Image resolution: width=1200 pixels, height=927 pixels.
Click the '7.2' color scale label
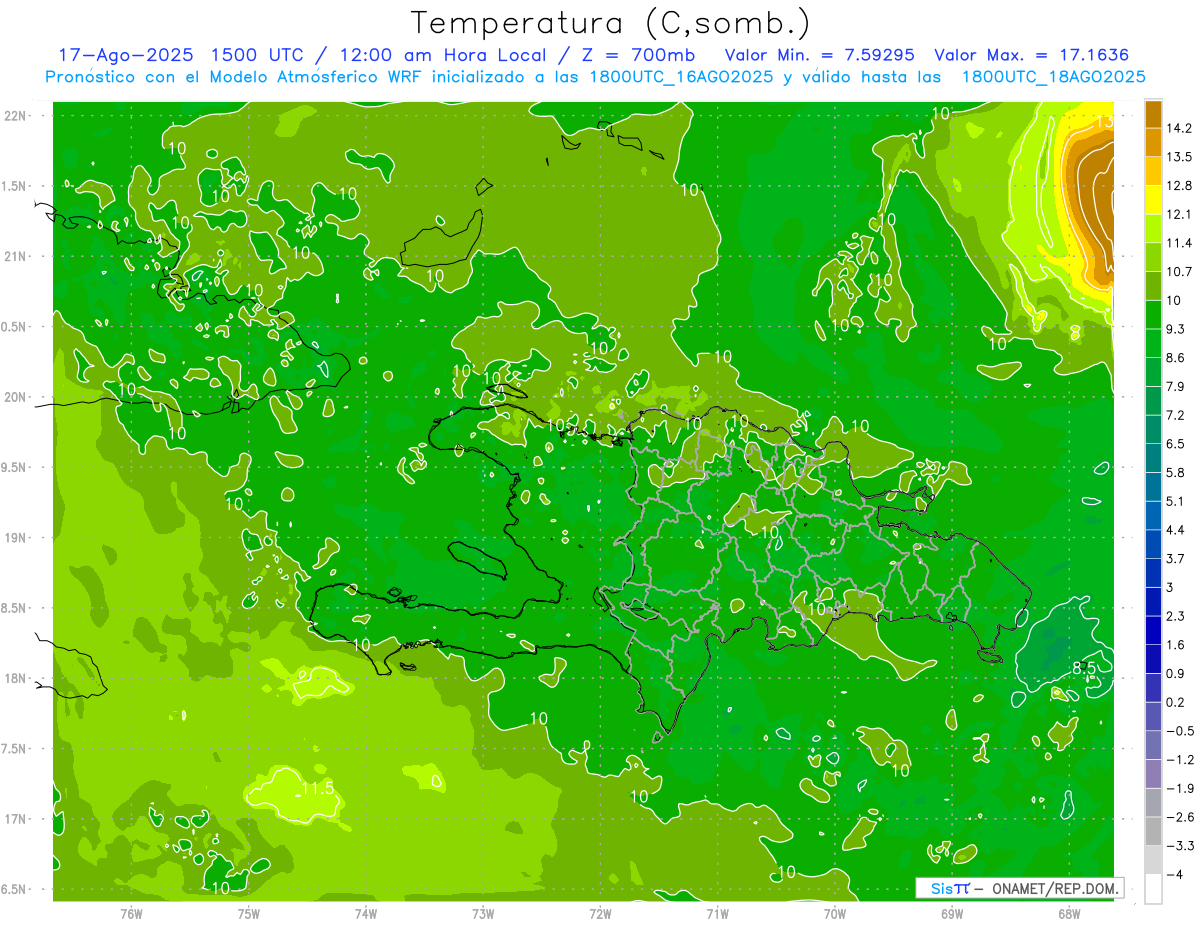[x=1176, y=415]
